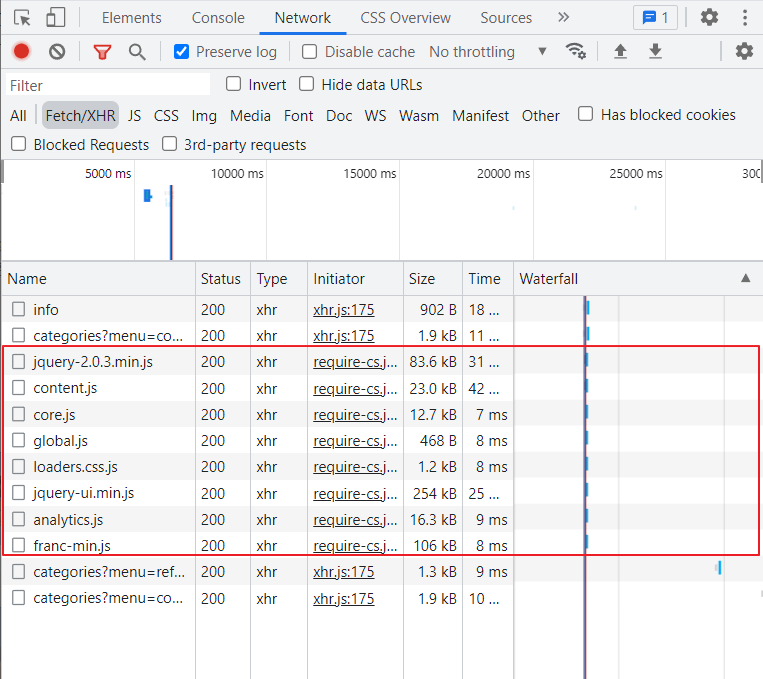Enable the Disable cache checkbox
This screenshot has height=679, width=763.
[309, 52]
